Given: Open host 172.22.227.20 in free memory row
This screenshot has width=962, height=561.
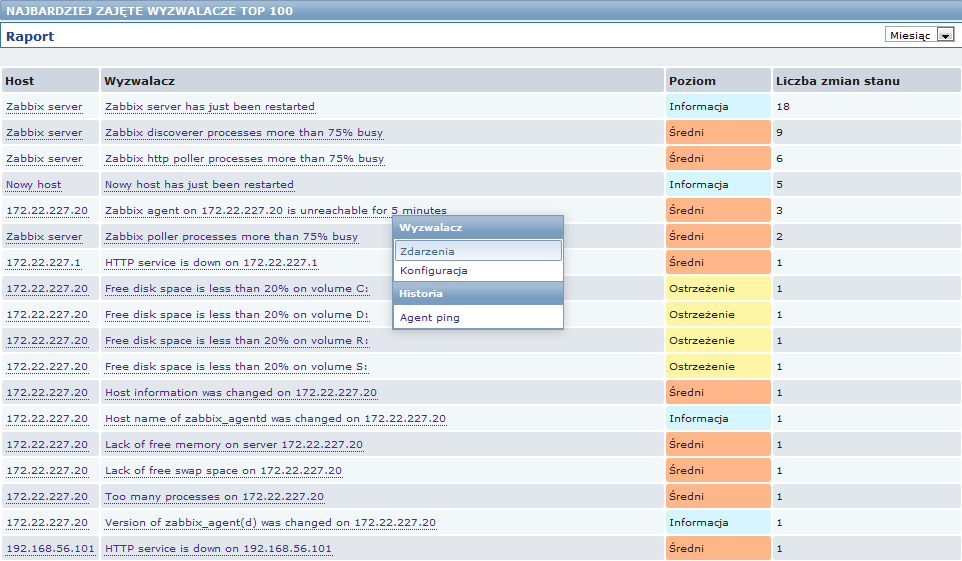Looking at the screenshot, I should (47, 444).
